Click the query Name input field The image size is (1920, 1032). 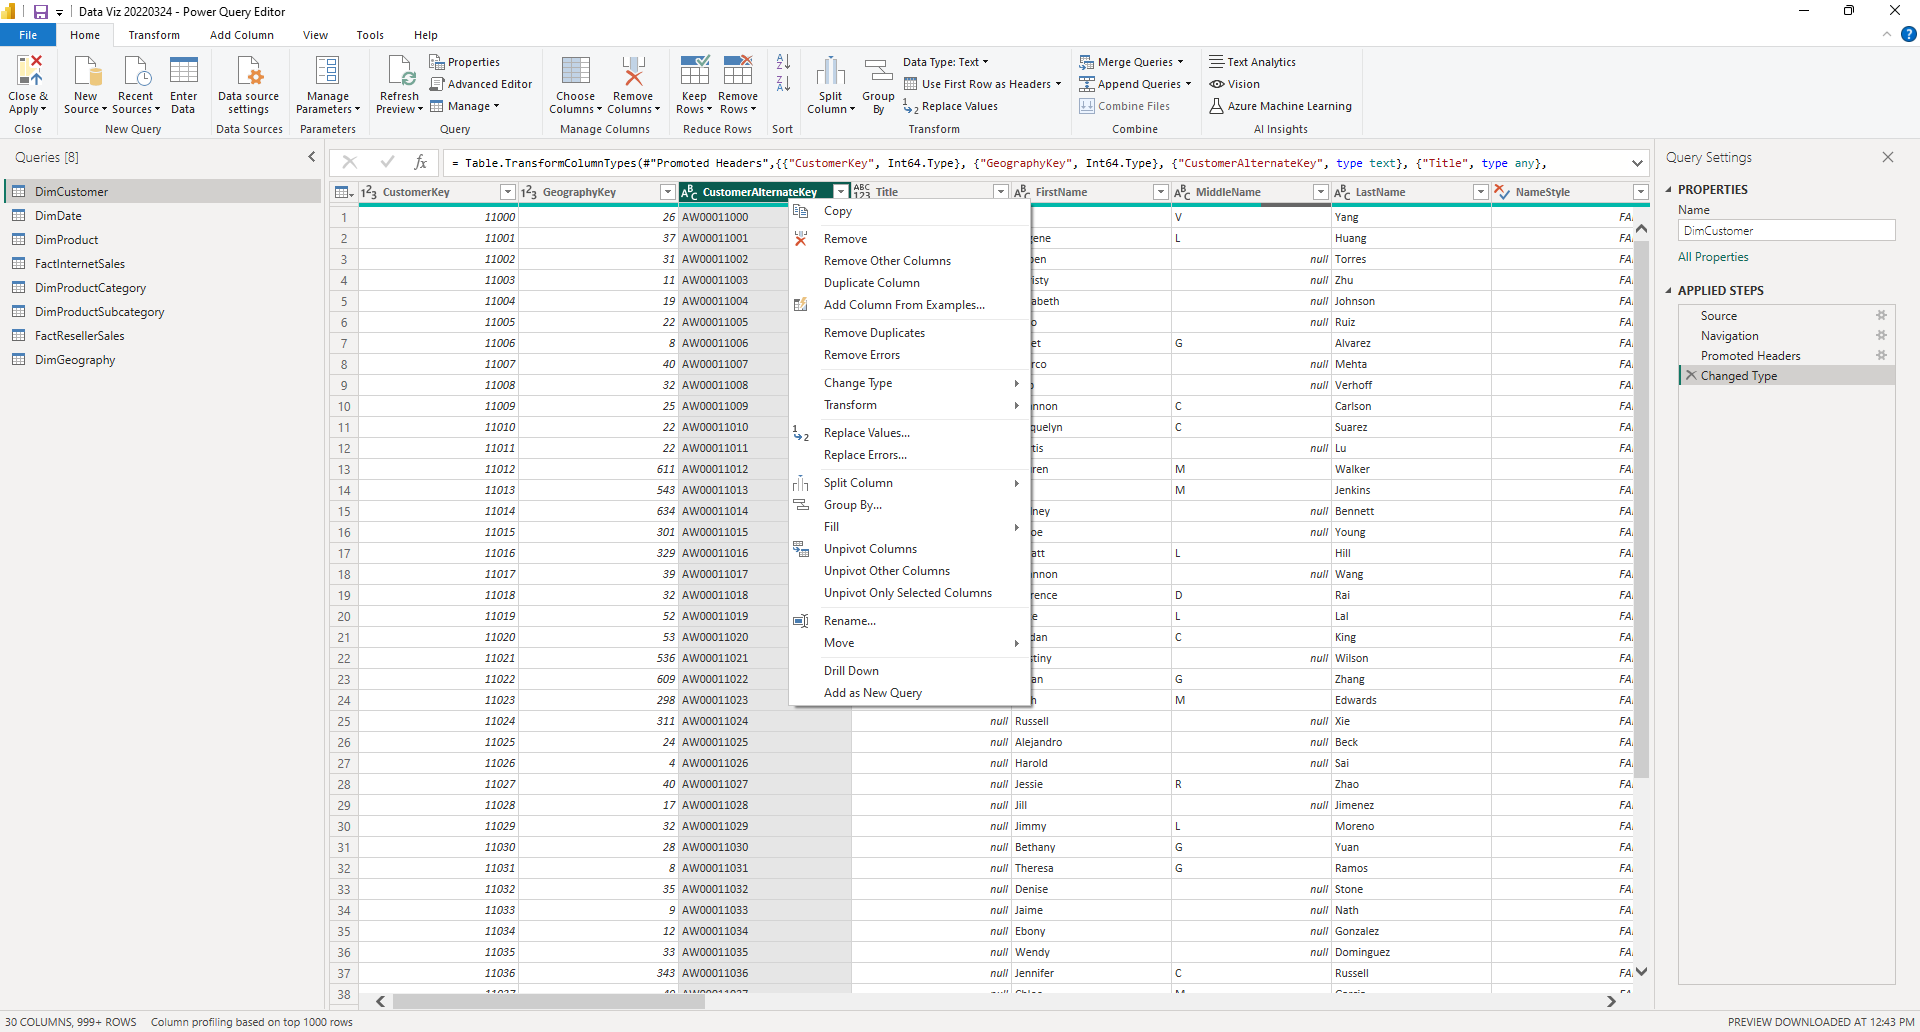1786,231
